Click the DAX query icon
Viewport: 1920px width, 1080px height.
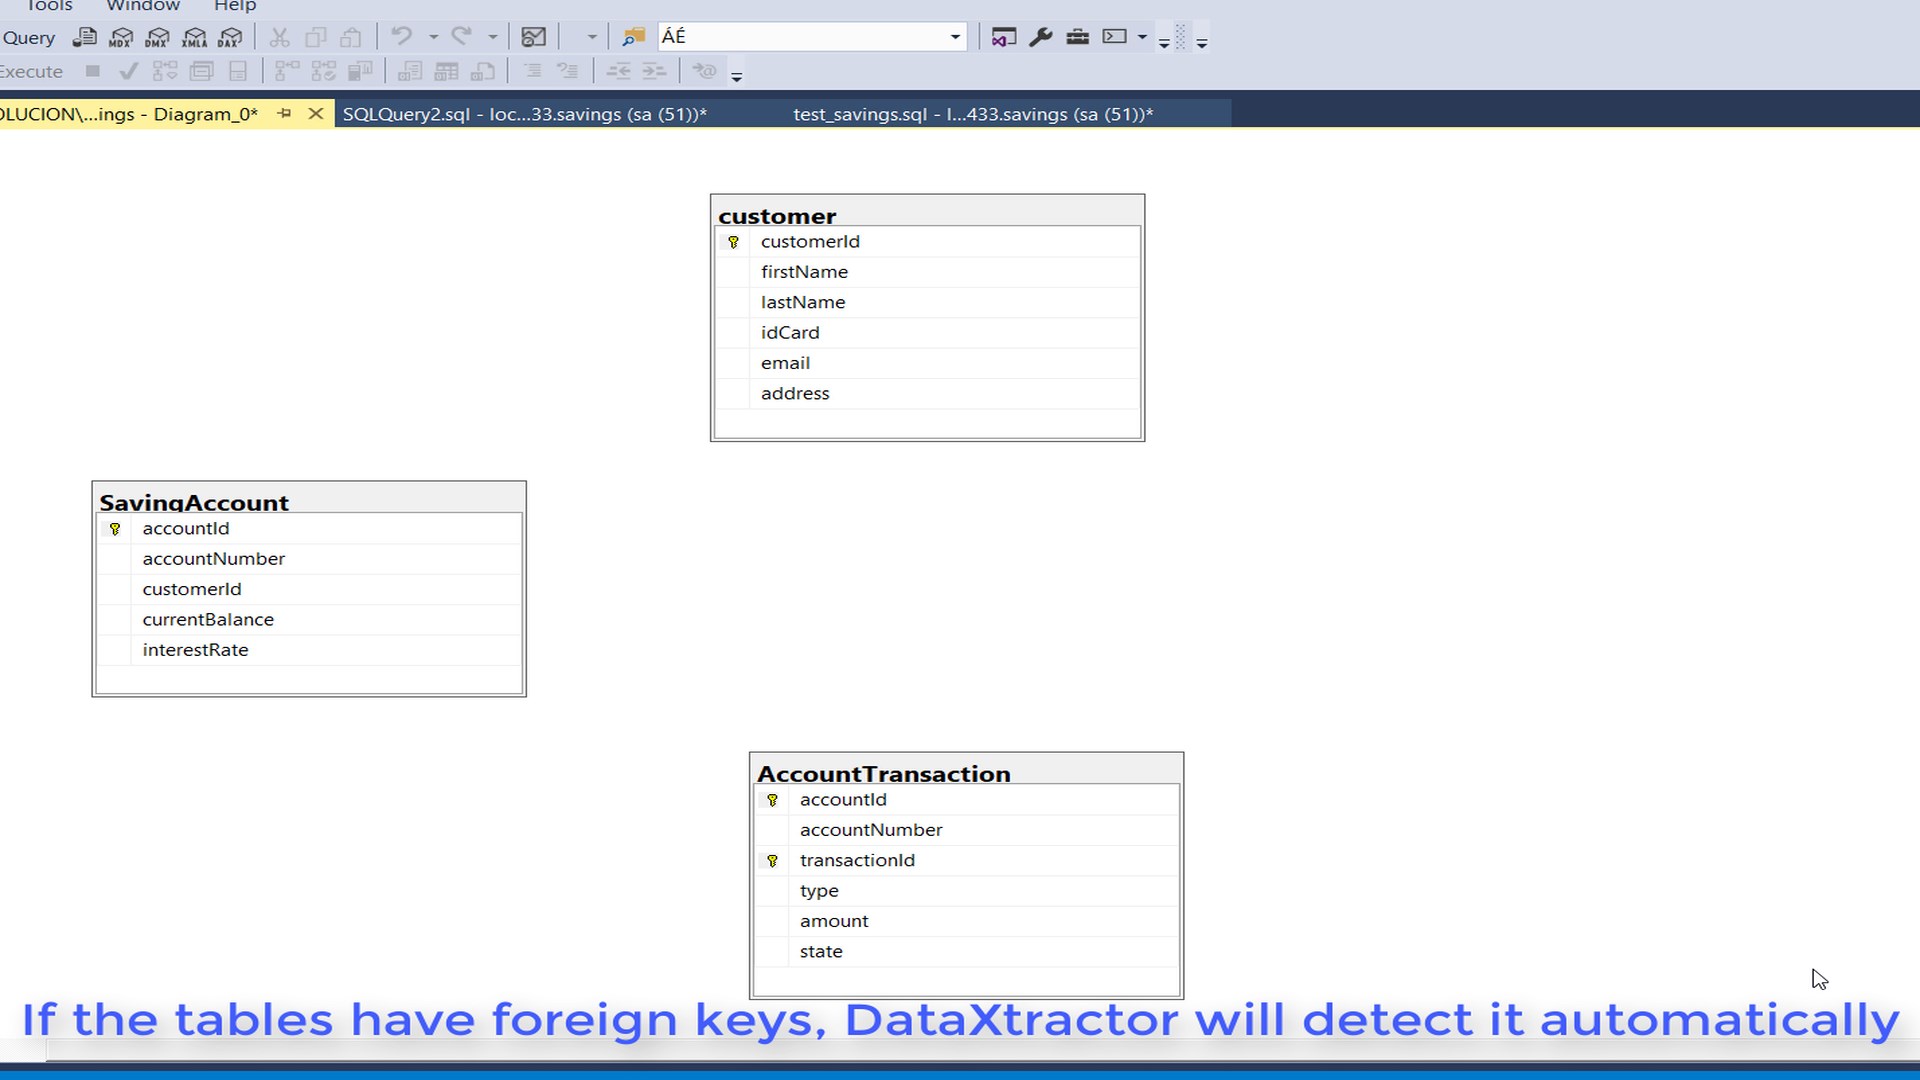coord(230,38)
